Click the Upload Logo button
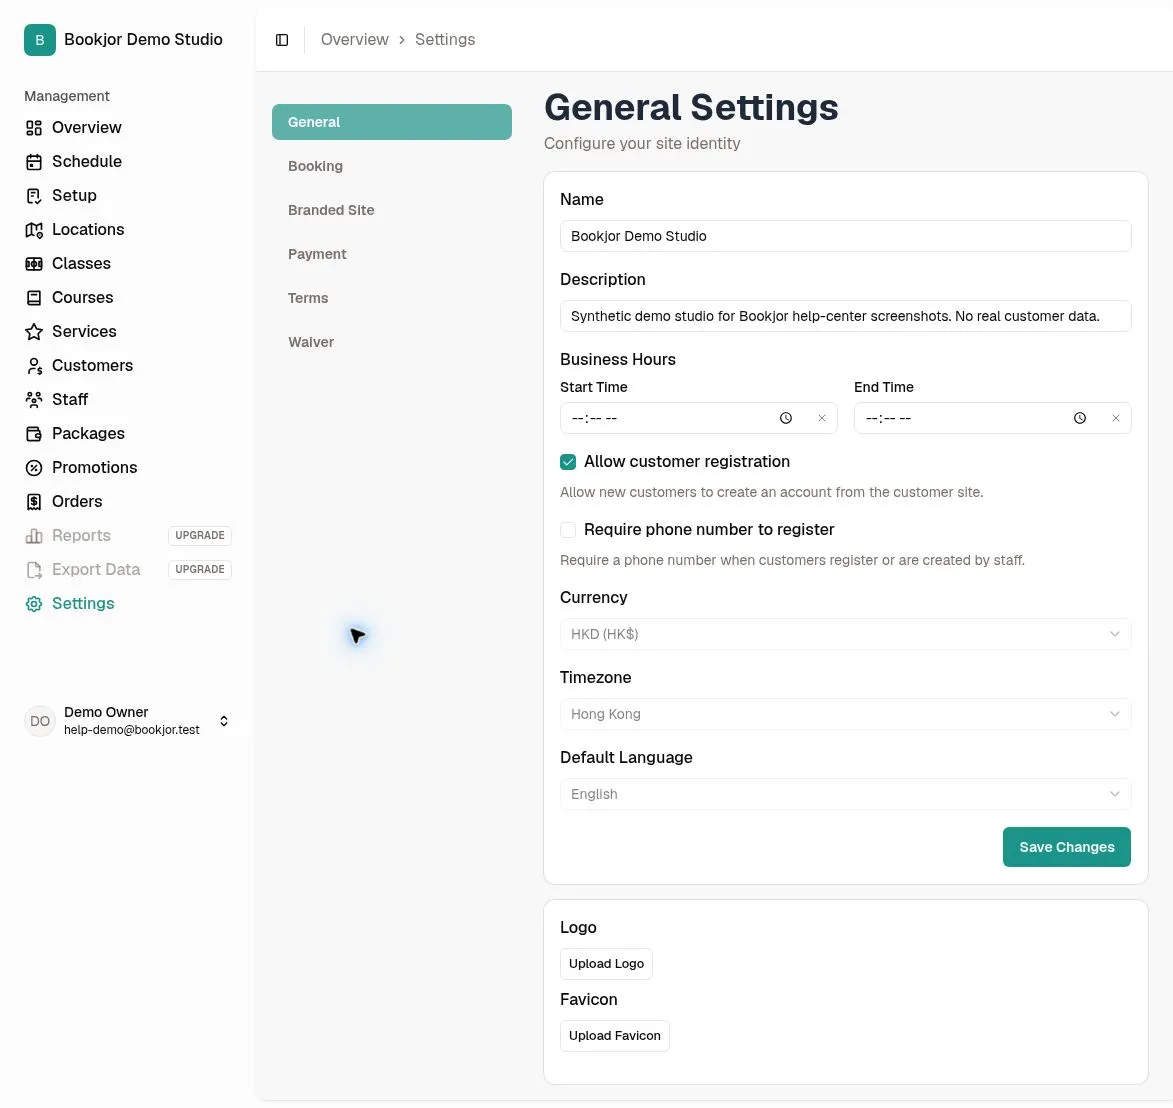 coord(606,964)
